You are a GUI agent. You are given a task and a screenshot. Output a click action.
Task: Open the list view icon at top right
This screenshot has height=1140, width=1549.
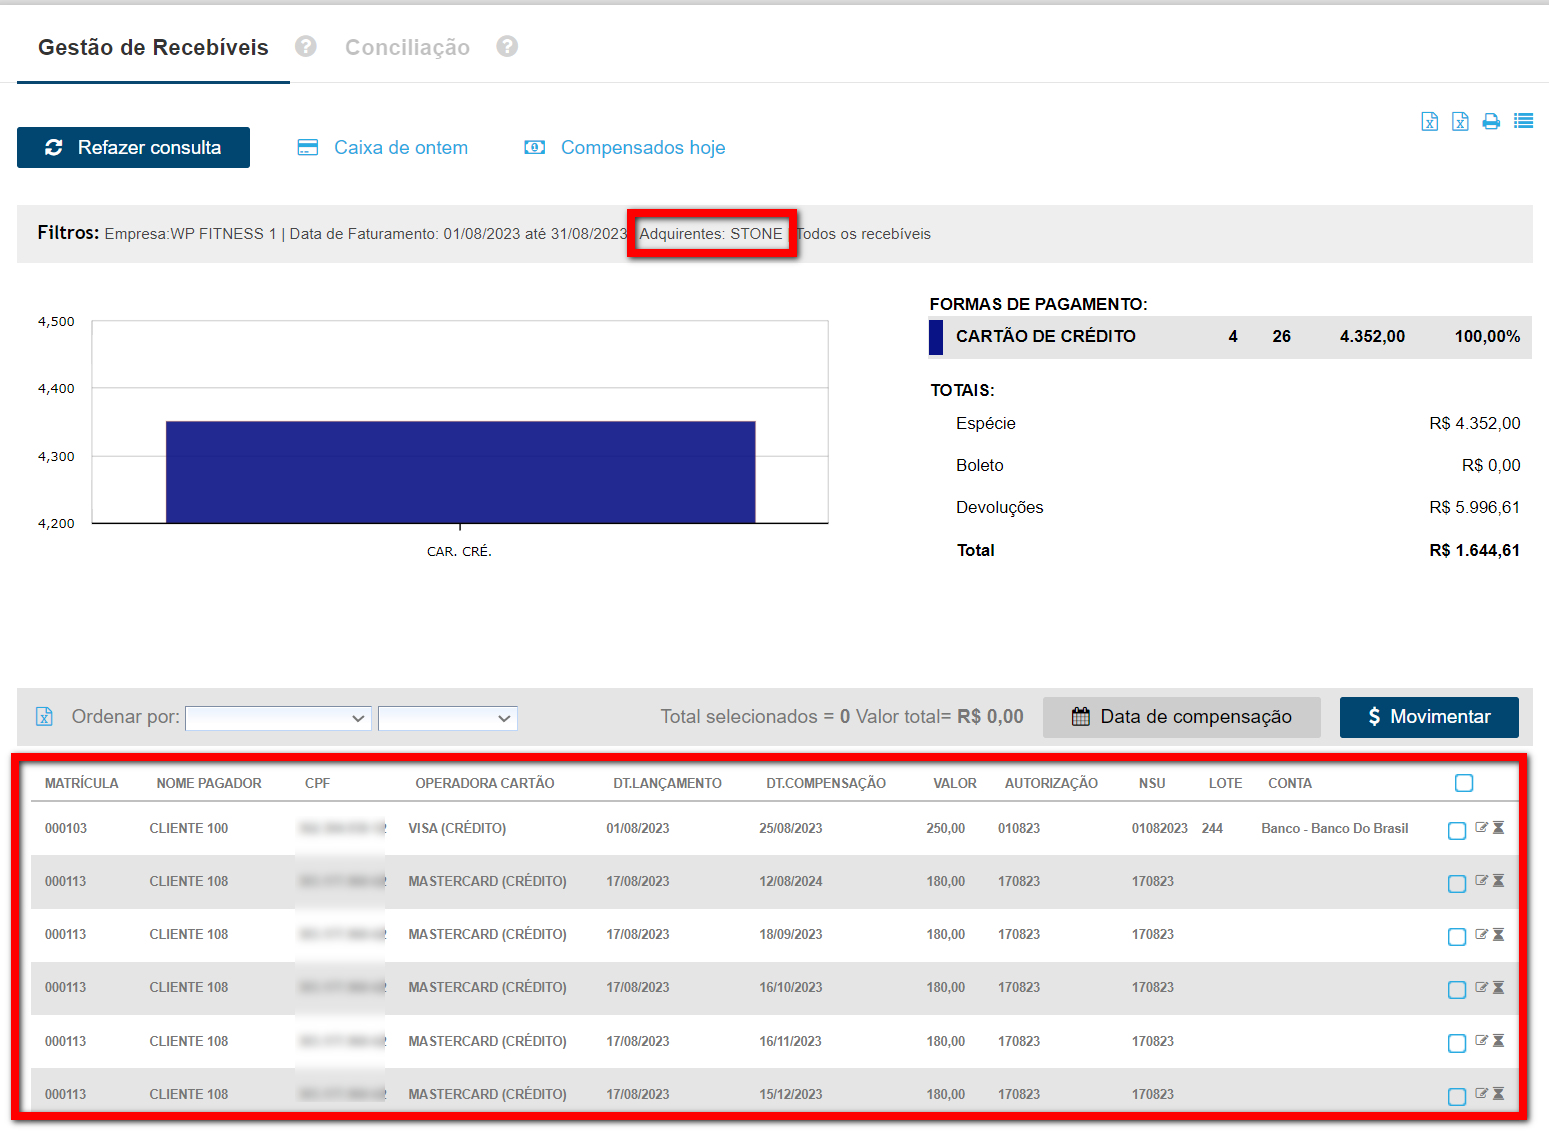click(1523, 121)
